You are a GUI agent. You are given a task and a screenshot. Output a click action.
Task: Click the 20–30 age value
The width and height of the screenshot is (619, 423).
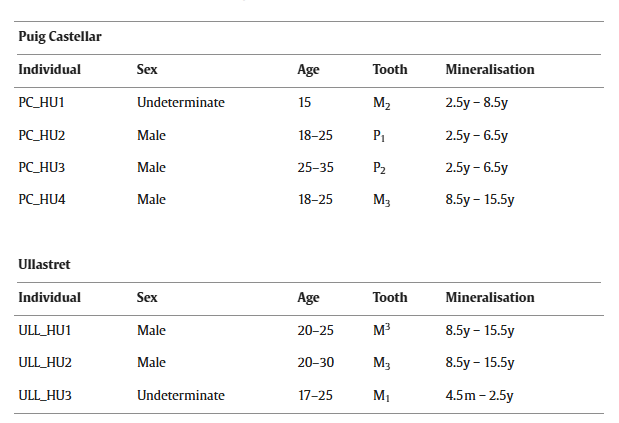click(316, 362)
